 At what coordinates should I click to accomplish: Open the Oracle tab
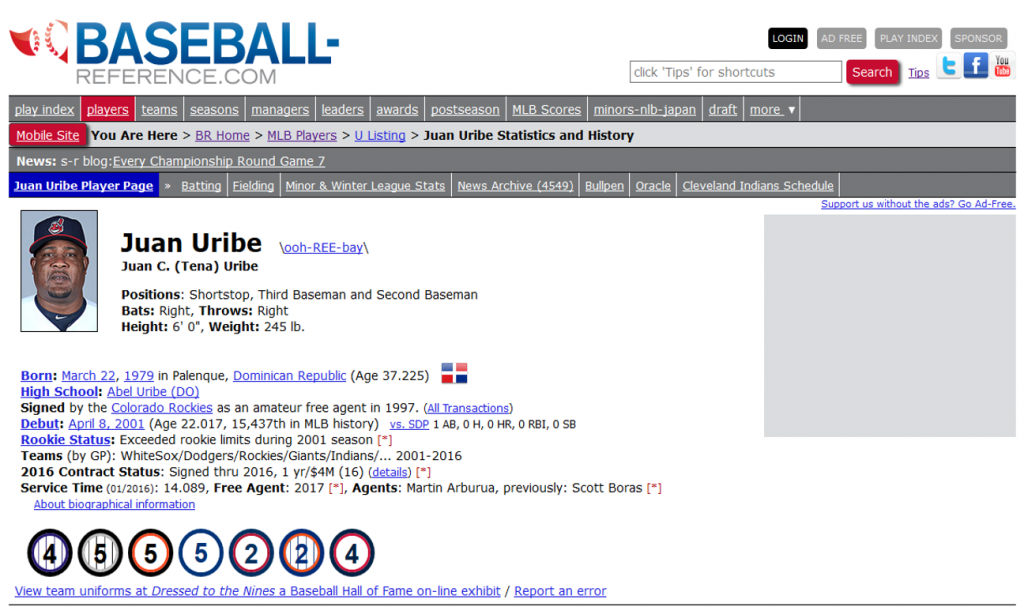point(653,186)
